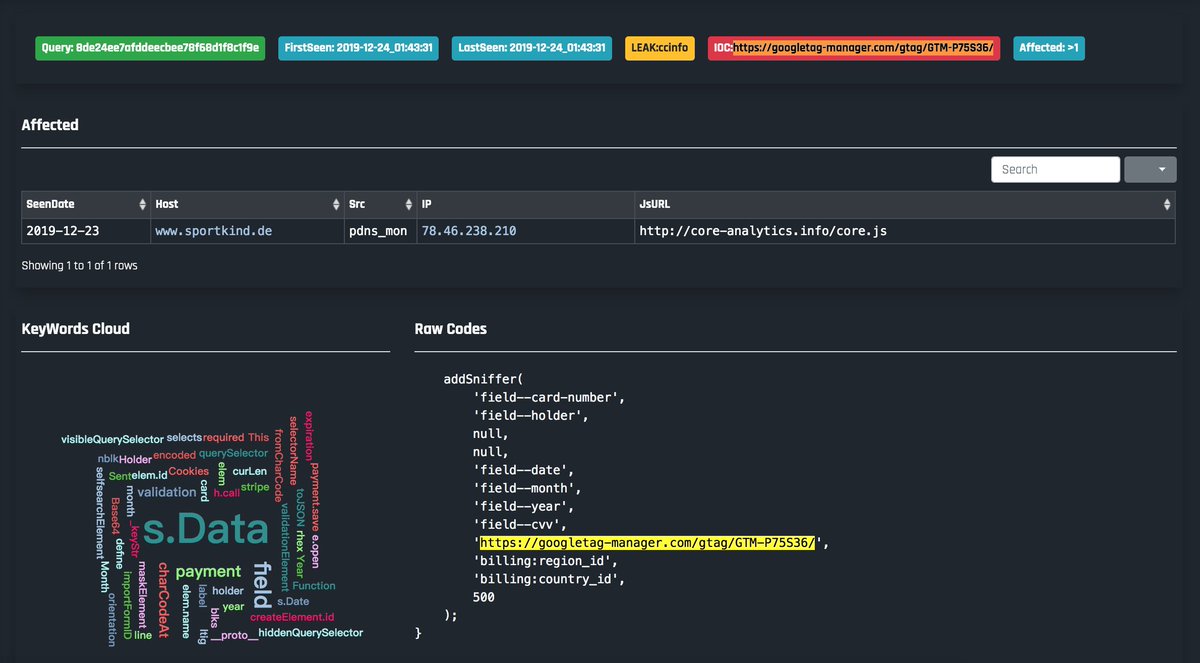This screenshot has height=663, width=1200.
Task: Click 'Showing 1 to 1 of 1 rows' text
Action: click(79, 266)
